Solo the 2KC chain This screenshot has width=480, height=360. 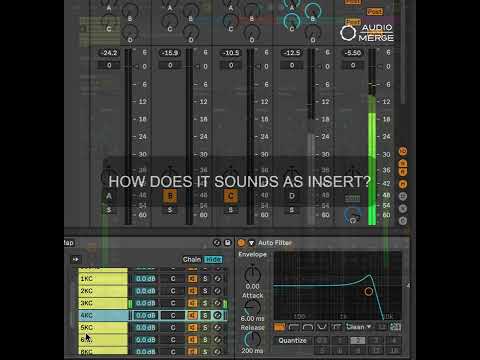click(x=205, y=291)
